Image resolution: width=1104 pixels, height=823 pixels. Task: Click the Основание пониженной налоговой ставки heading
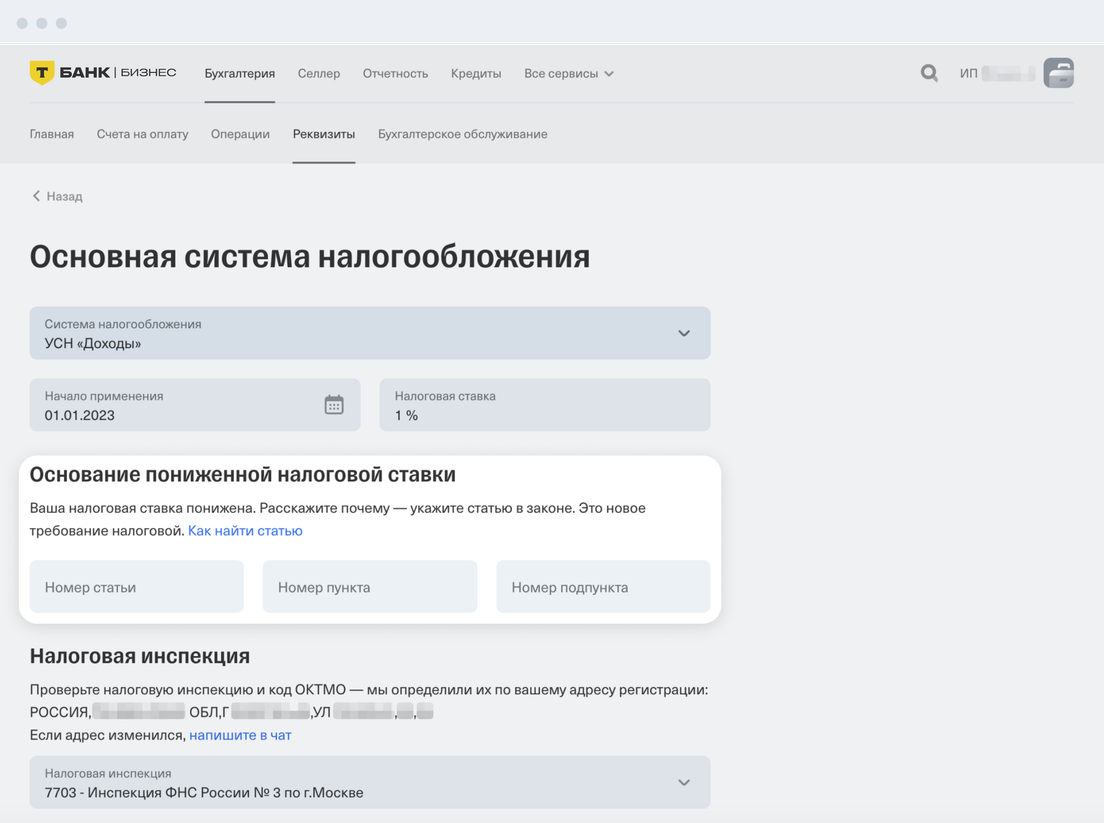coord(242,475)
